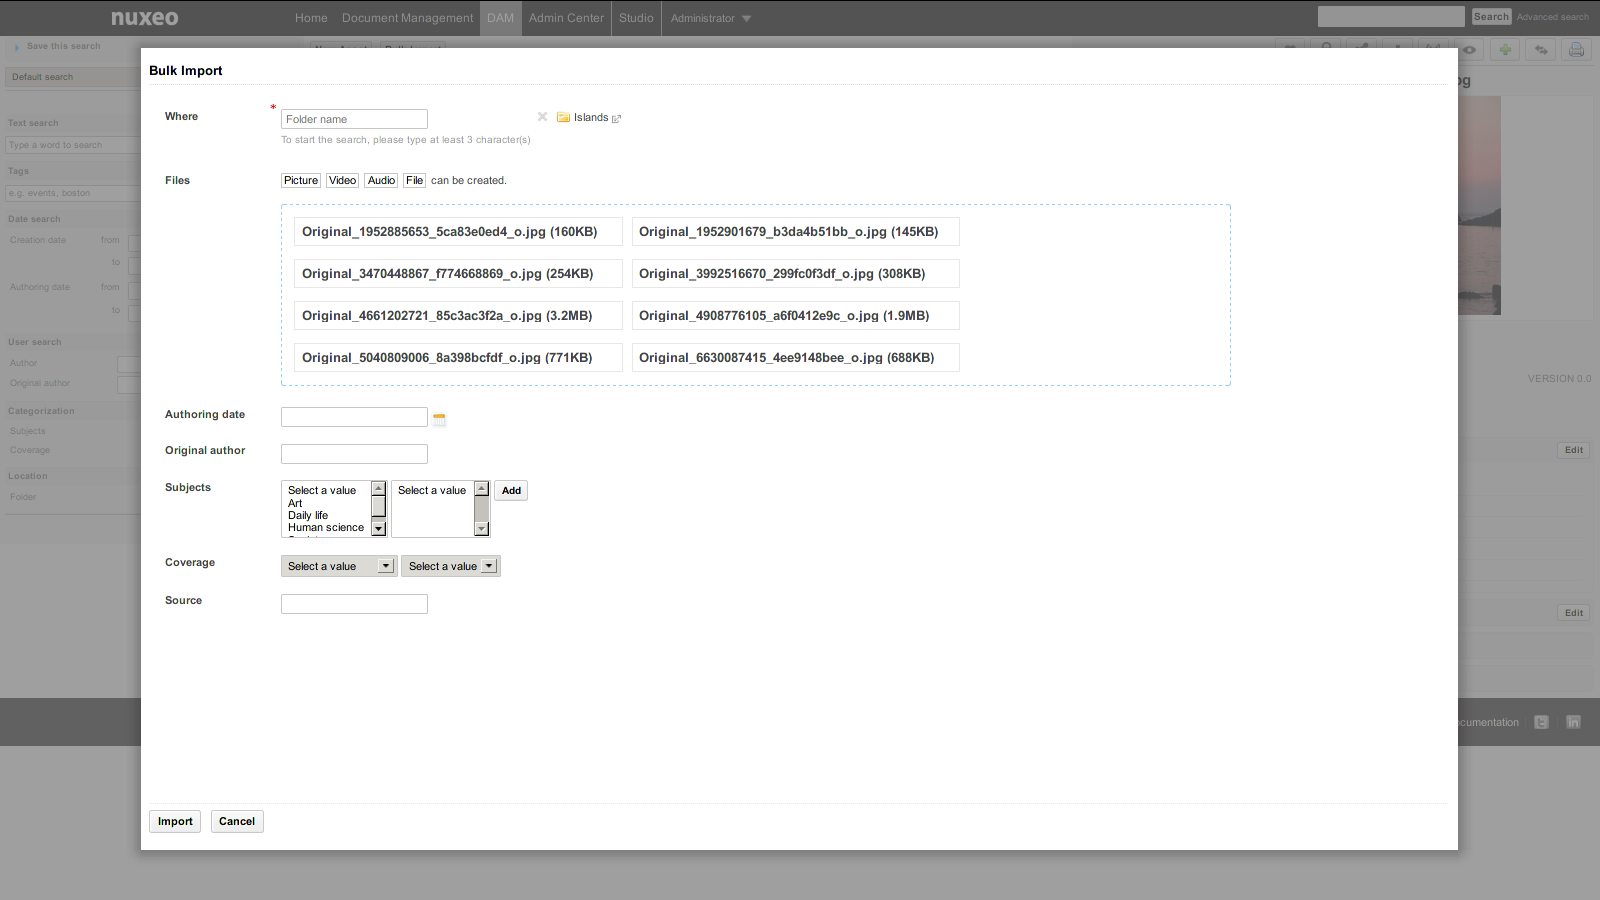Click the lower Edit button in the background page

(x=1573, y=613)
